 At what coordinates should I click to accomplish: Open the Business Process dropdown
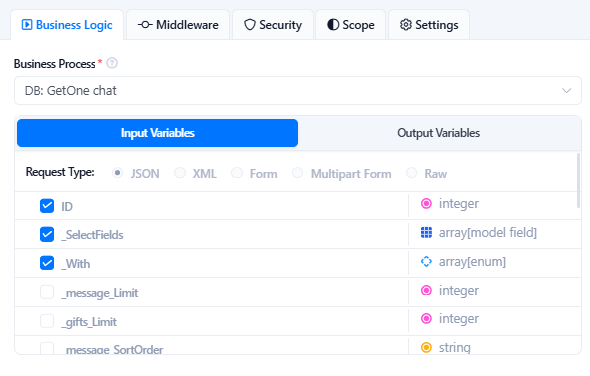[x=298, y=91]
